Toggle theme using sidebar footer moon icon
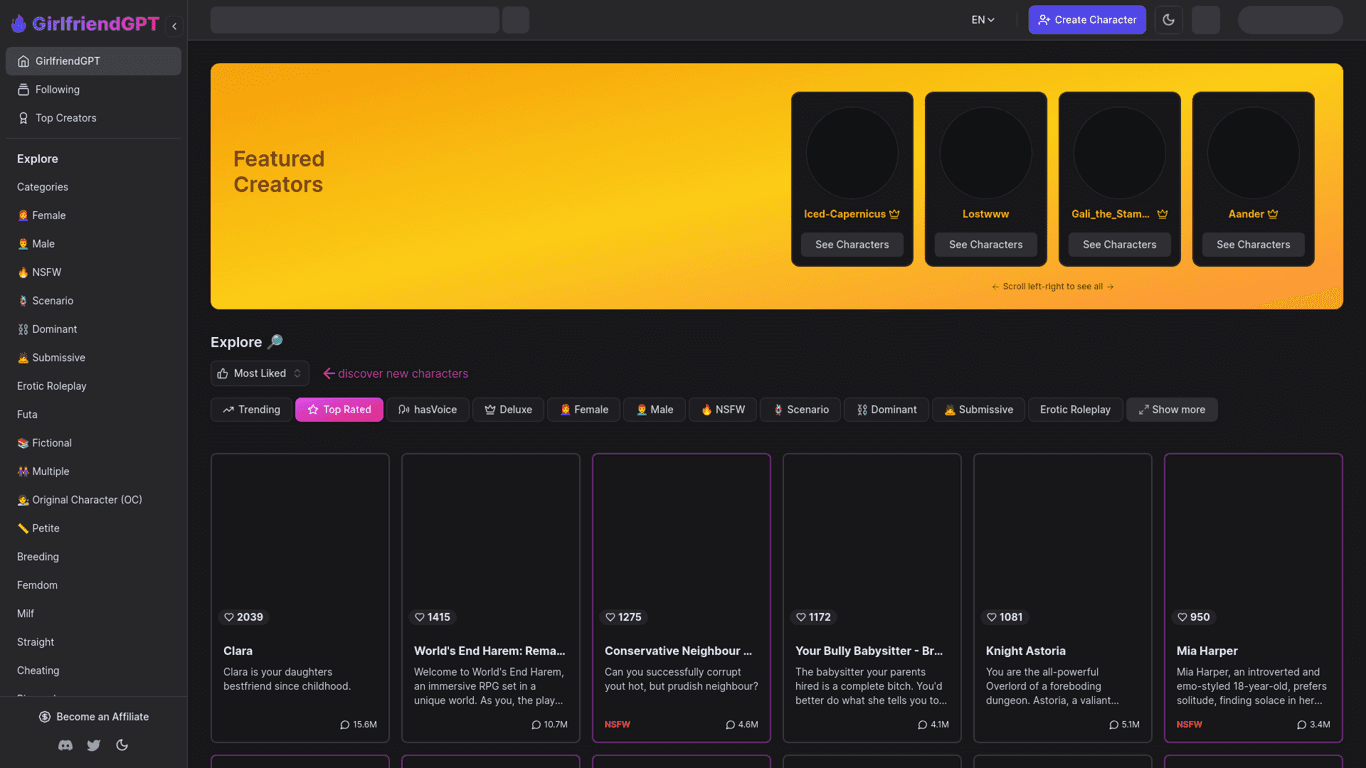This screenshot has width=1366, height=768. tap(122, 745)
